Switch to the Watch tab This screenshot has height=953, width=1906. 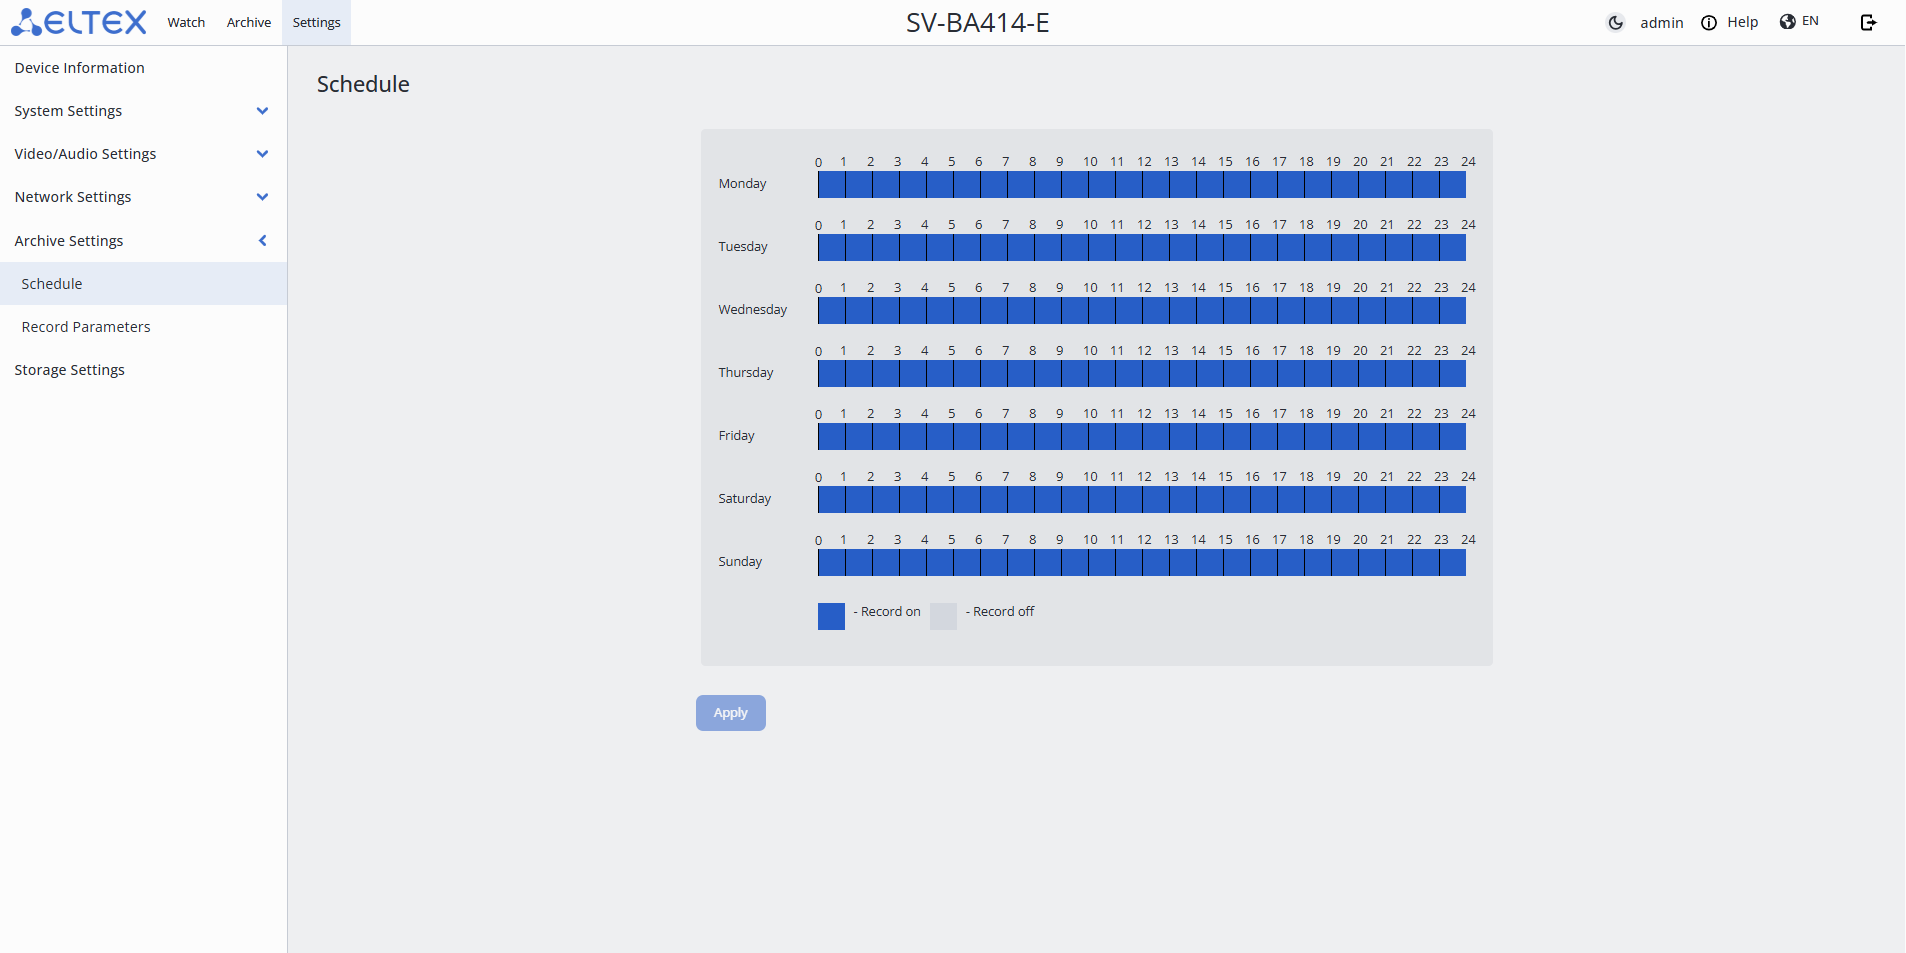tap(186, 22)
